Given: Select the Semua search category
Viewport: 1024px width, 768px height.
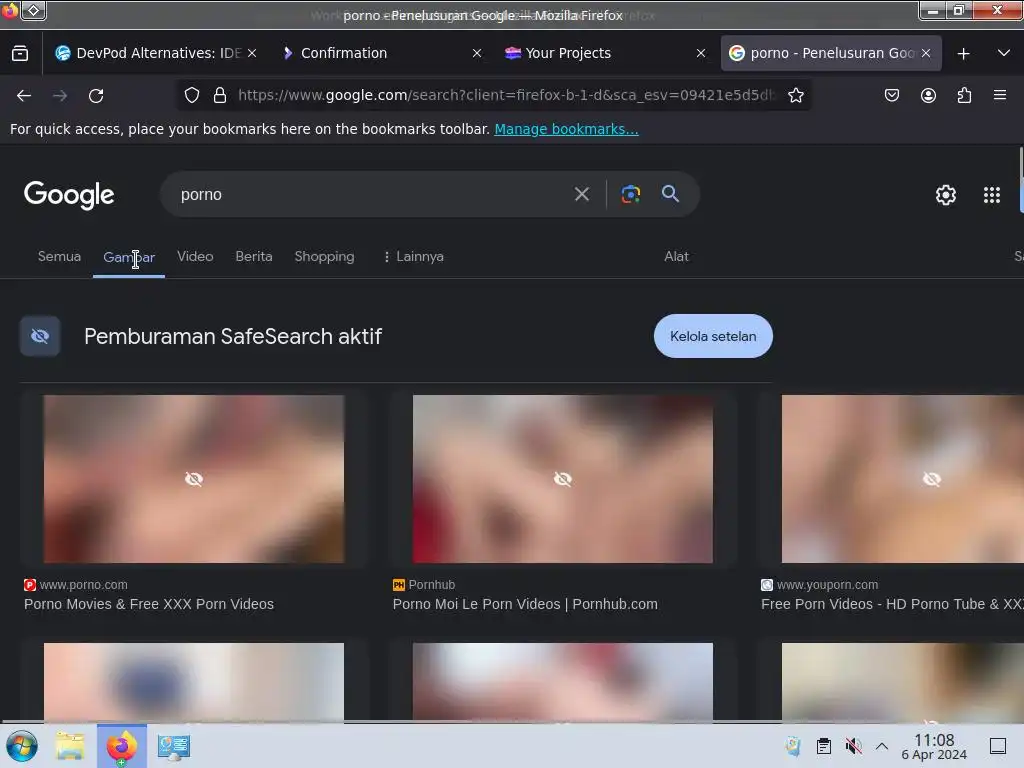Looking at the screenshot, I should [59, 257].
